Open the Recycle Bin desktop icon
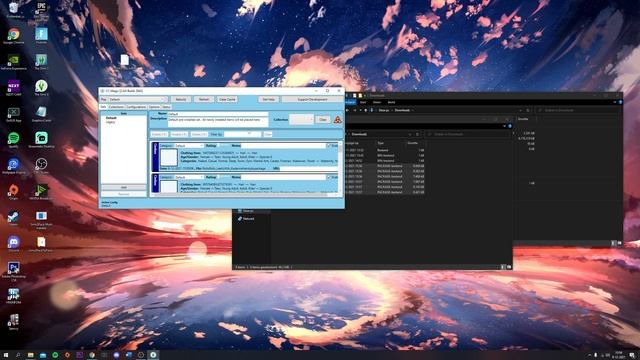 click(13, 8)
